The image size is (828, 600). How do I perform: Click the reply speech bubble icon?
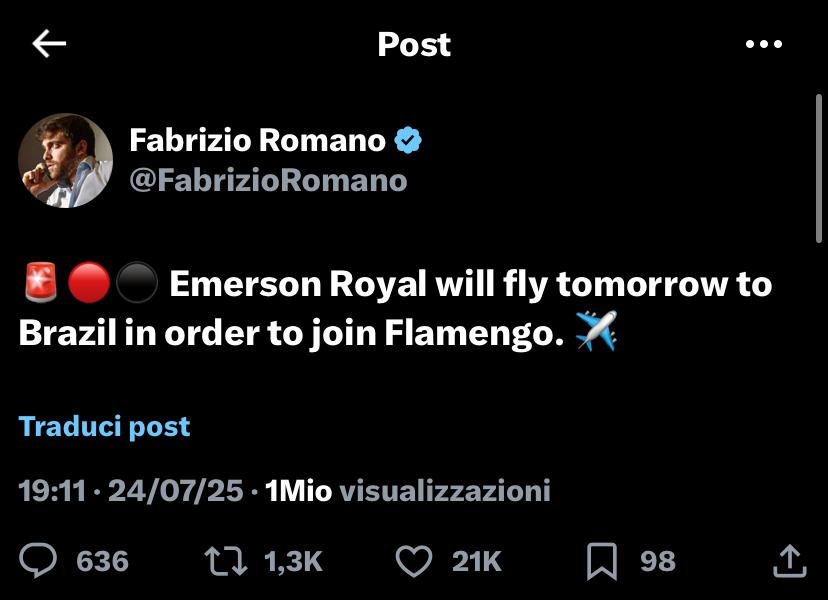coord(39,560)
